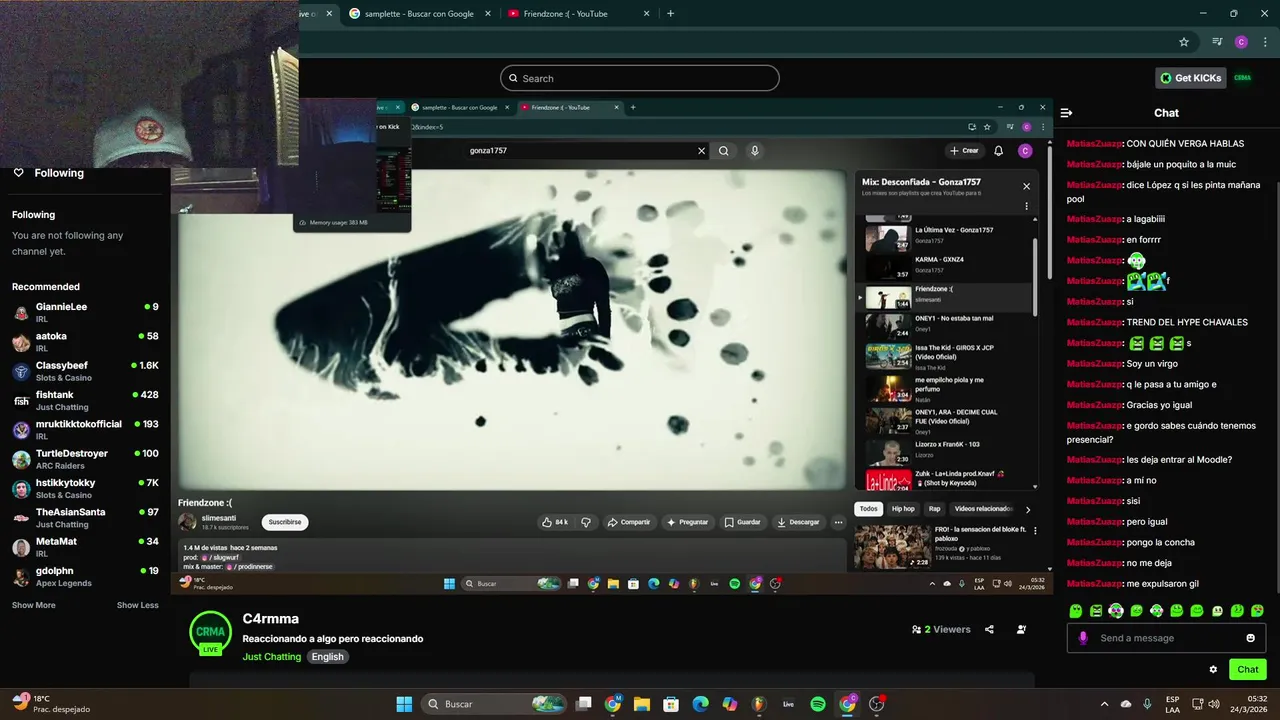Click the user report icon beside share

click(1021, 629)
